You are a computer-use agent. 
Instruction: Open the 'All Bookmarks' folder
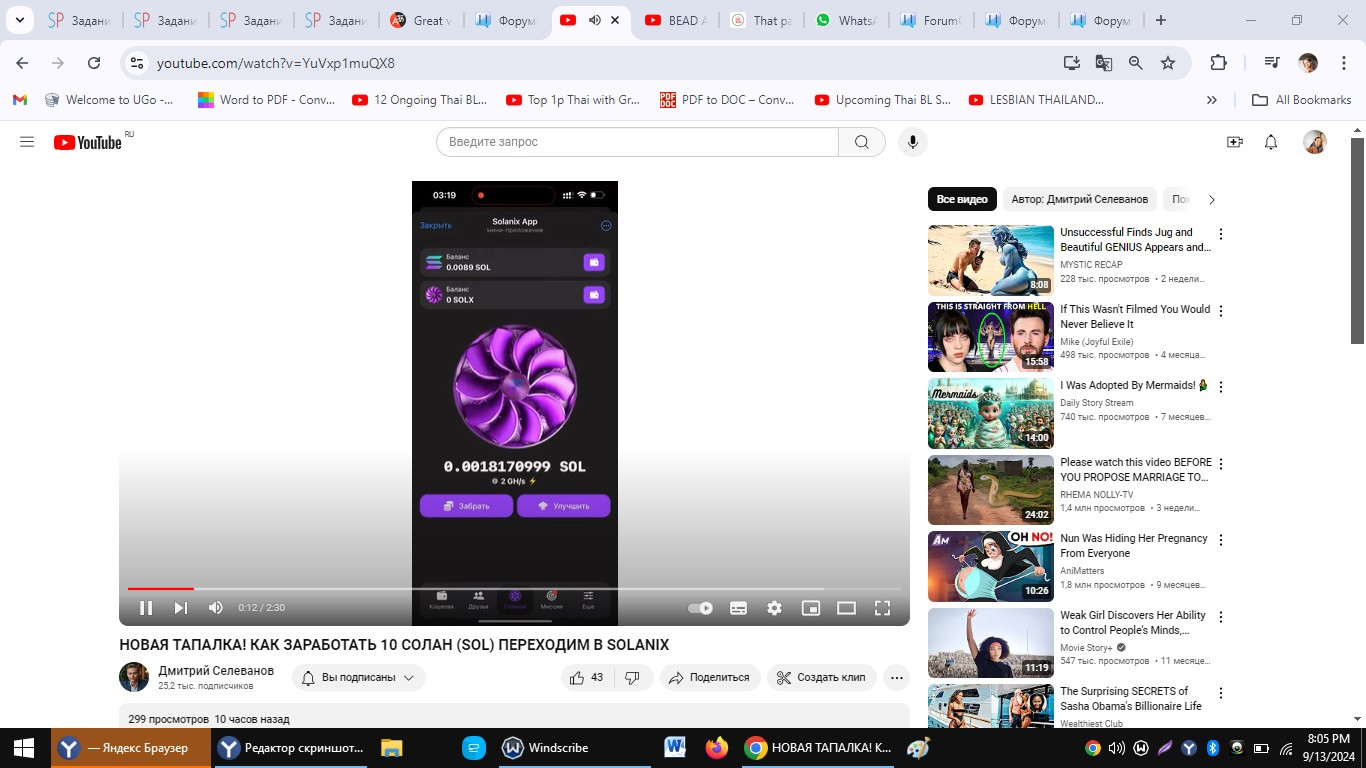pos(1302,100)
